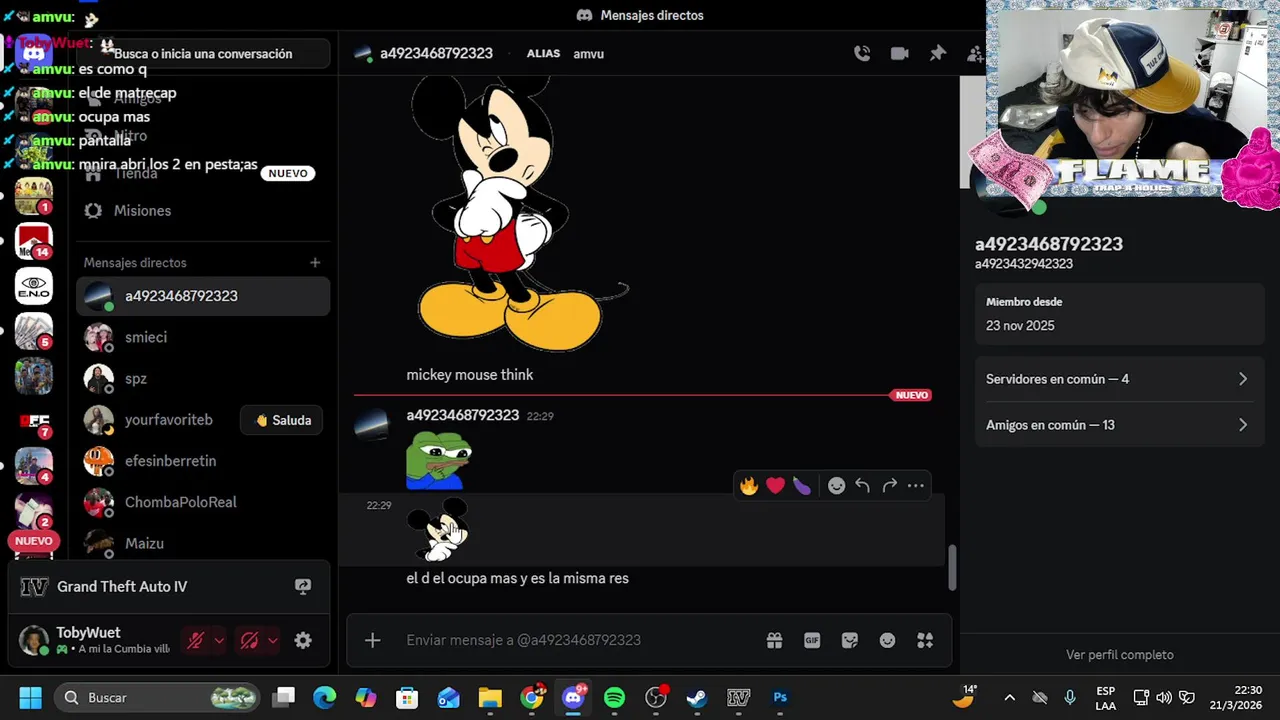Open pinned messages via the pin icon
Viewport: 1280px width, 720px height.
point(937,54)
